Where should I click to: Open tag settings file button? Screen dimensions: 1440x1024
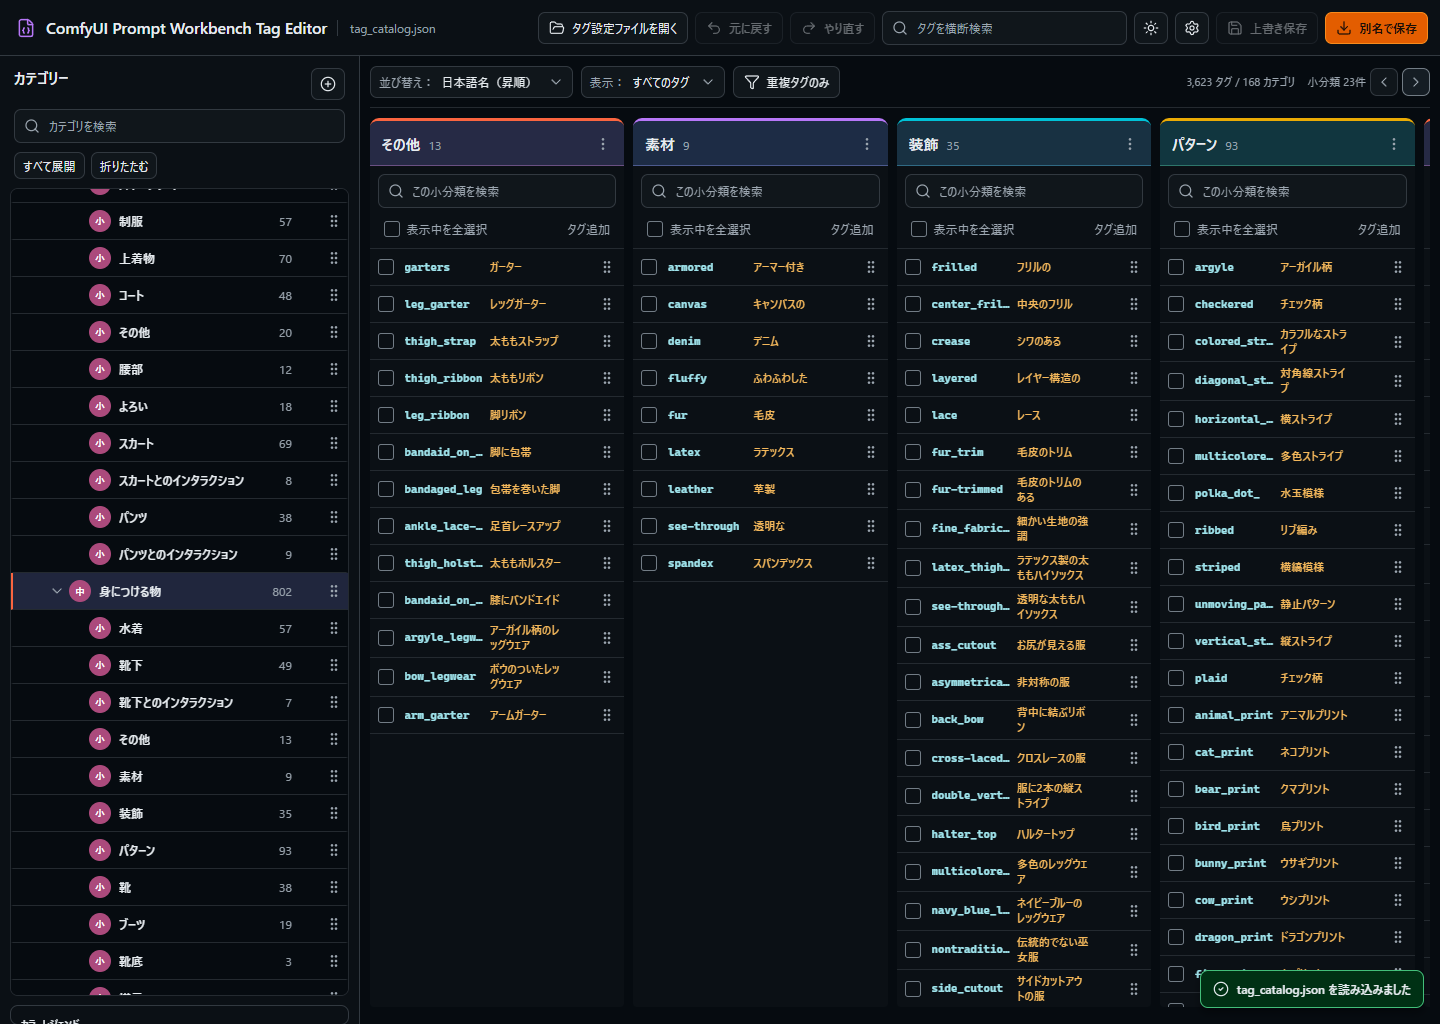click(x=614, y=28)
